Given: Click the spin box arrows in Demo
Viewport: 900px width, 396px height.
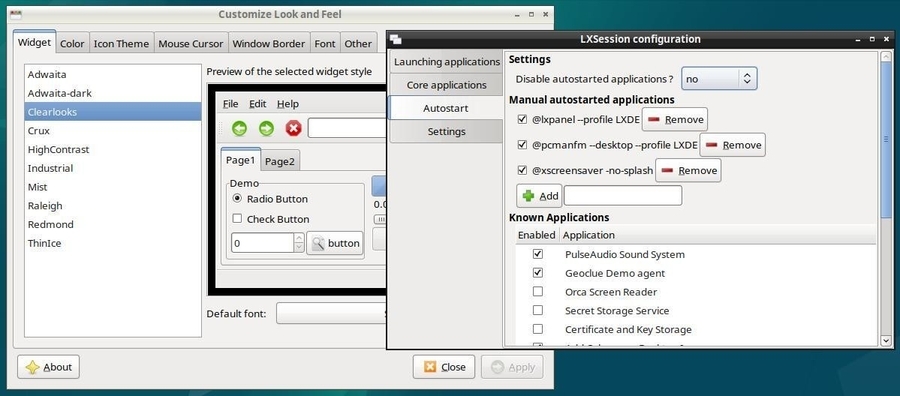Looking at the screenshot, I should pyautogui.click(x=298, y=243).
